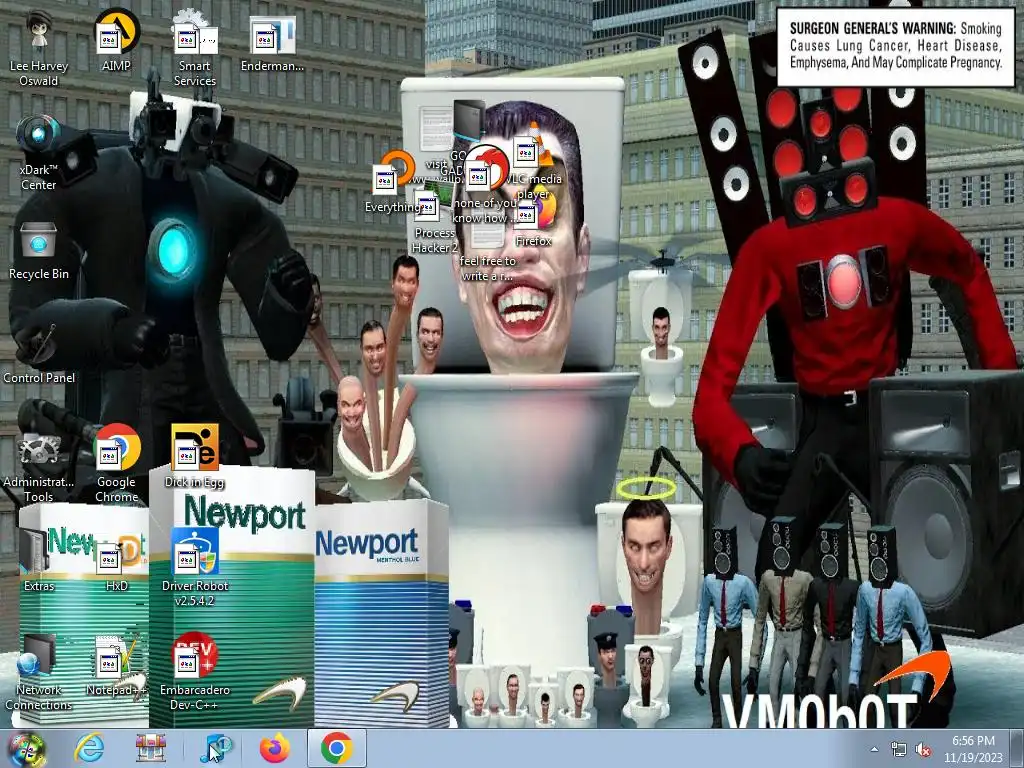The height and width of the screenshot is (768, 1024).
Task: Open the xDark Center shortcut
Action: 39,153
